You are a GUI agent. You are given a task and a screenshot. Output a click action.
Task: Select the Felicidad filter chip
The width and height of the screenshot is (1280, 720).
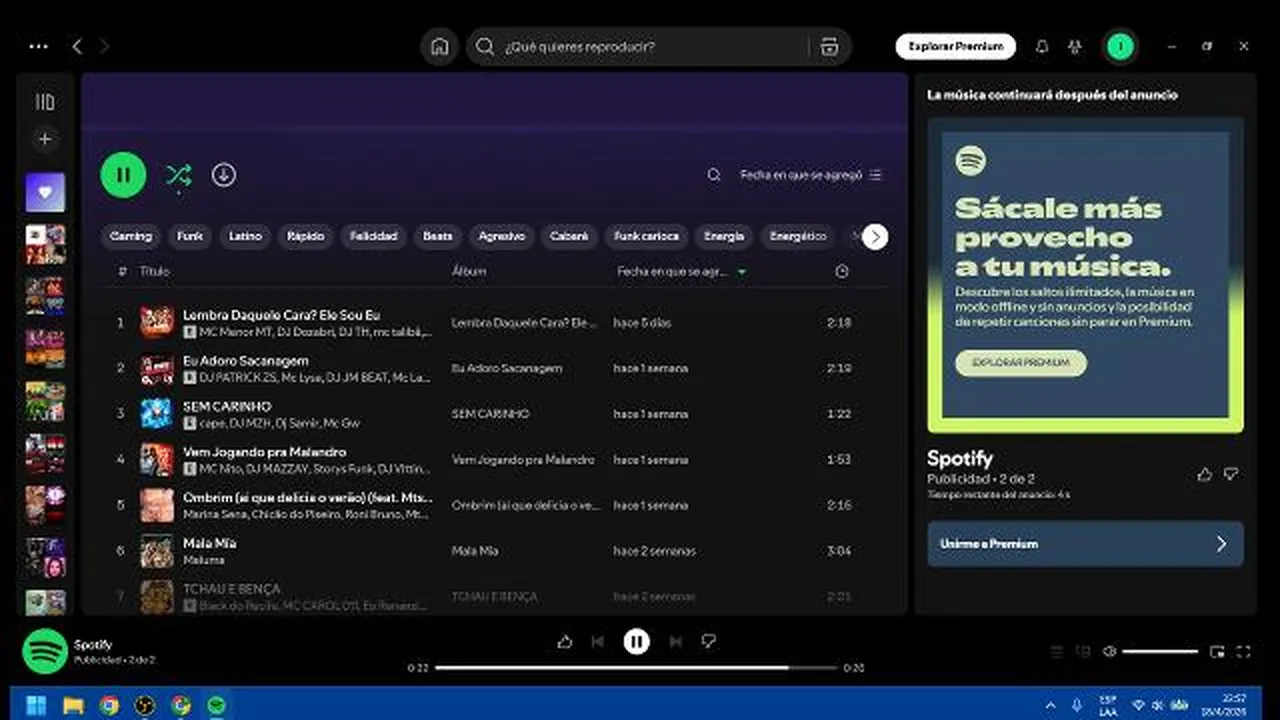373,237
